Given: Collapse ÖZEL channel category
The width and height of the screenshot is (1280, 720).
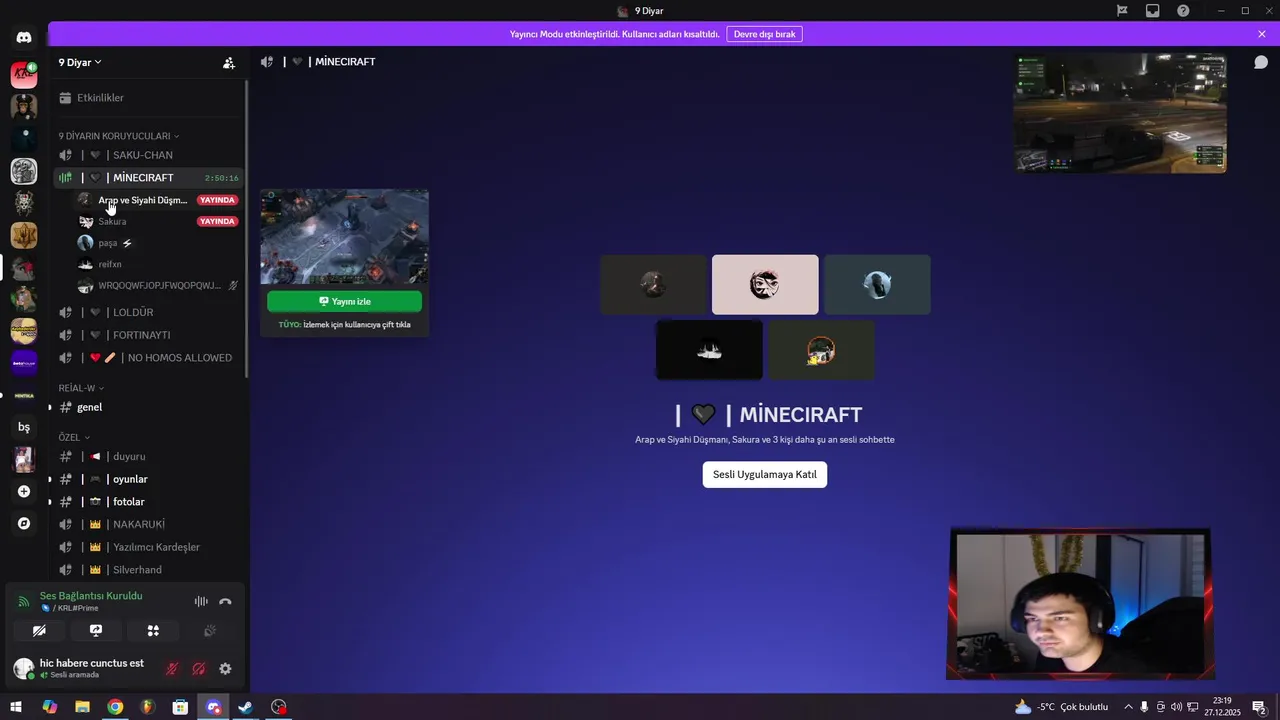Looking at the screenshot, I should pos(74,437).
